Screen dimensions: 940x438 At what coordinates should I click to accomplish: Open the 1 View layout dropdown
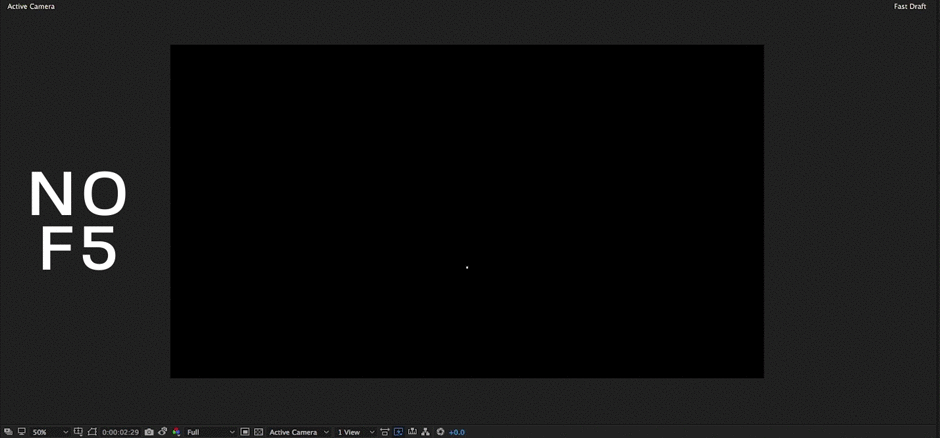(x=354, y=432)
